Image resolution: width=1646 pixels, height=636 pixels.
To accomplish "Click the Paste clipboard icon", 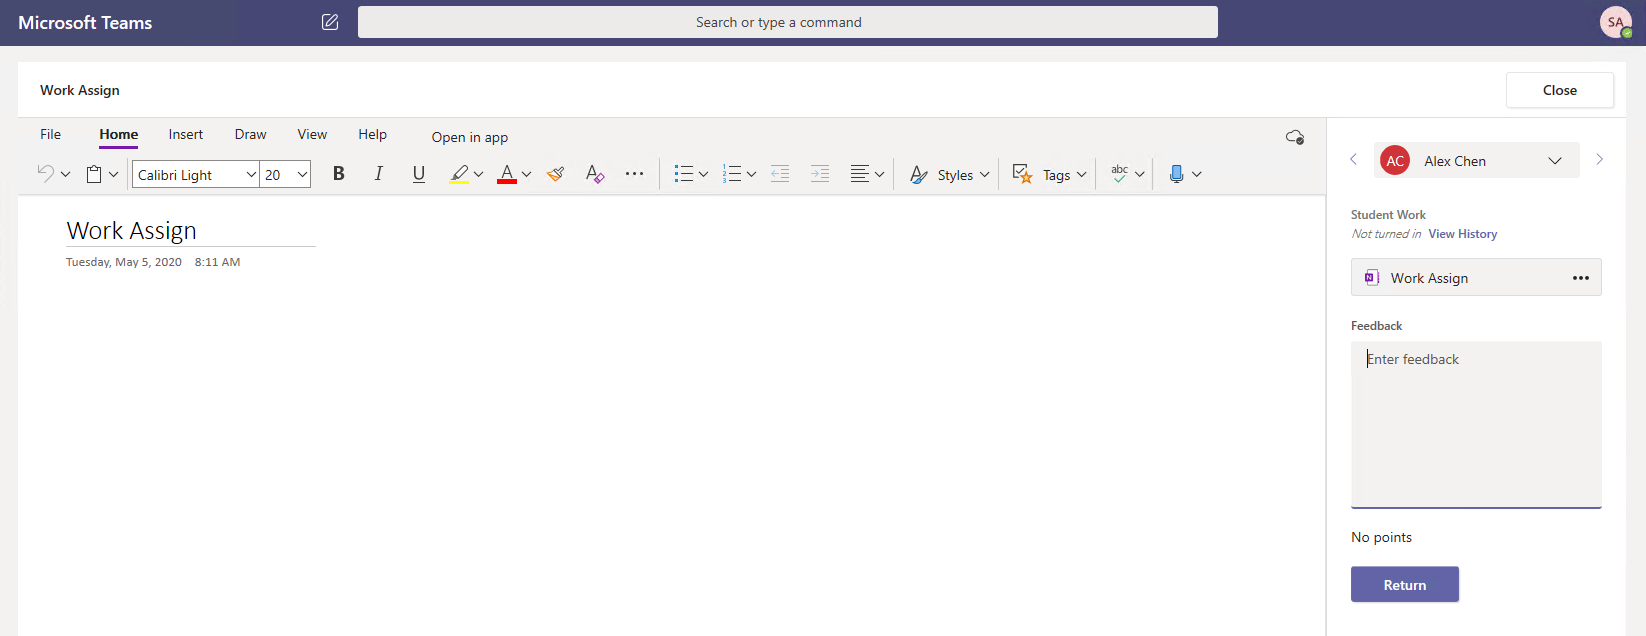I will pyautogui.click(x=94, y=174).
